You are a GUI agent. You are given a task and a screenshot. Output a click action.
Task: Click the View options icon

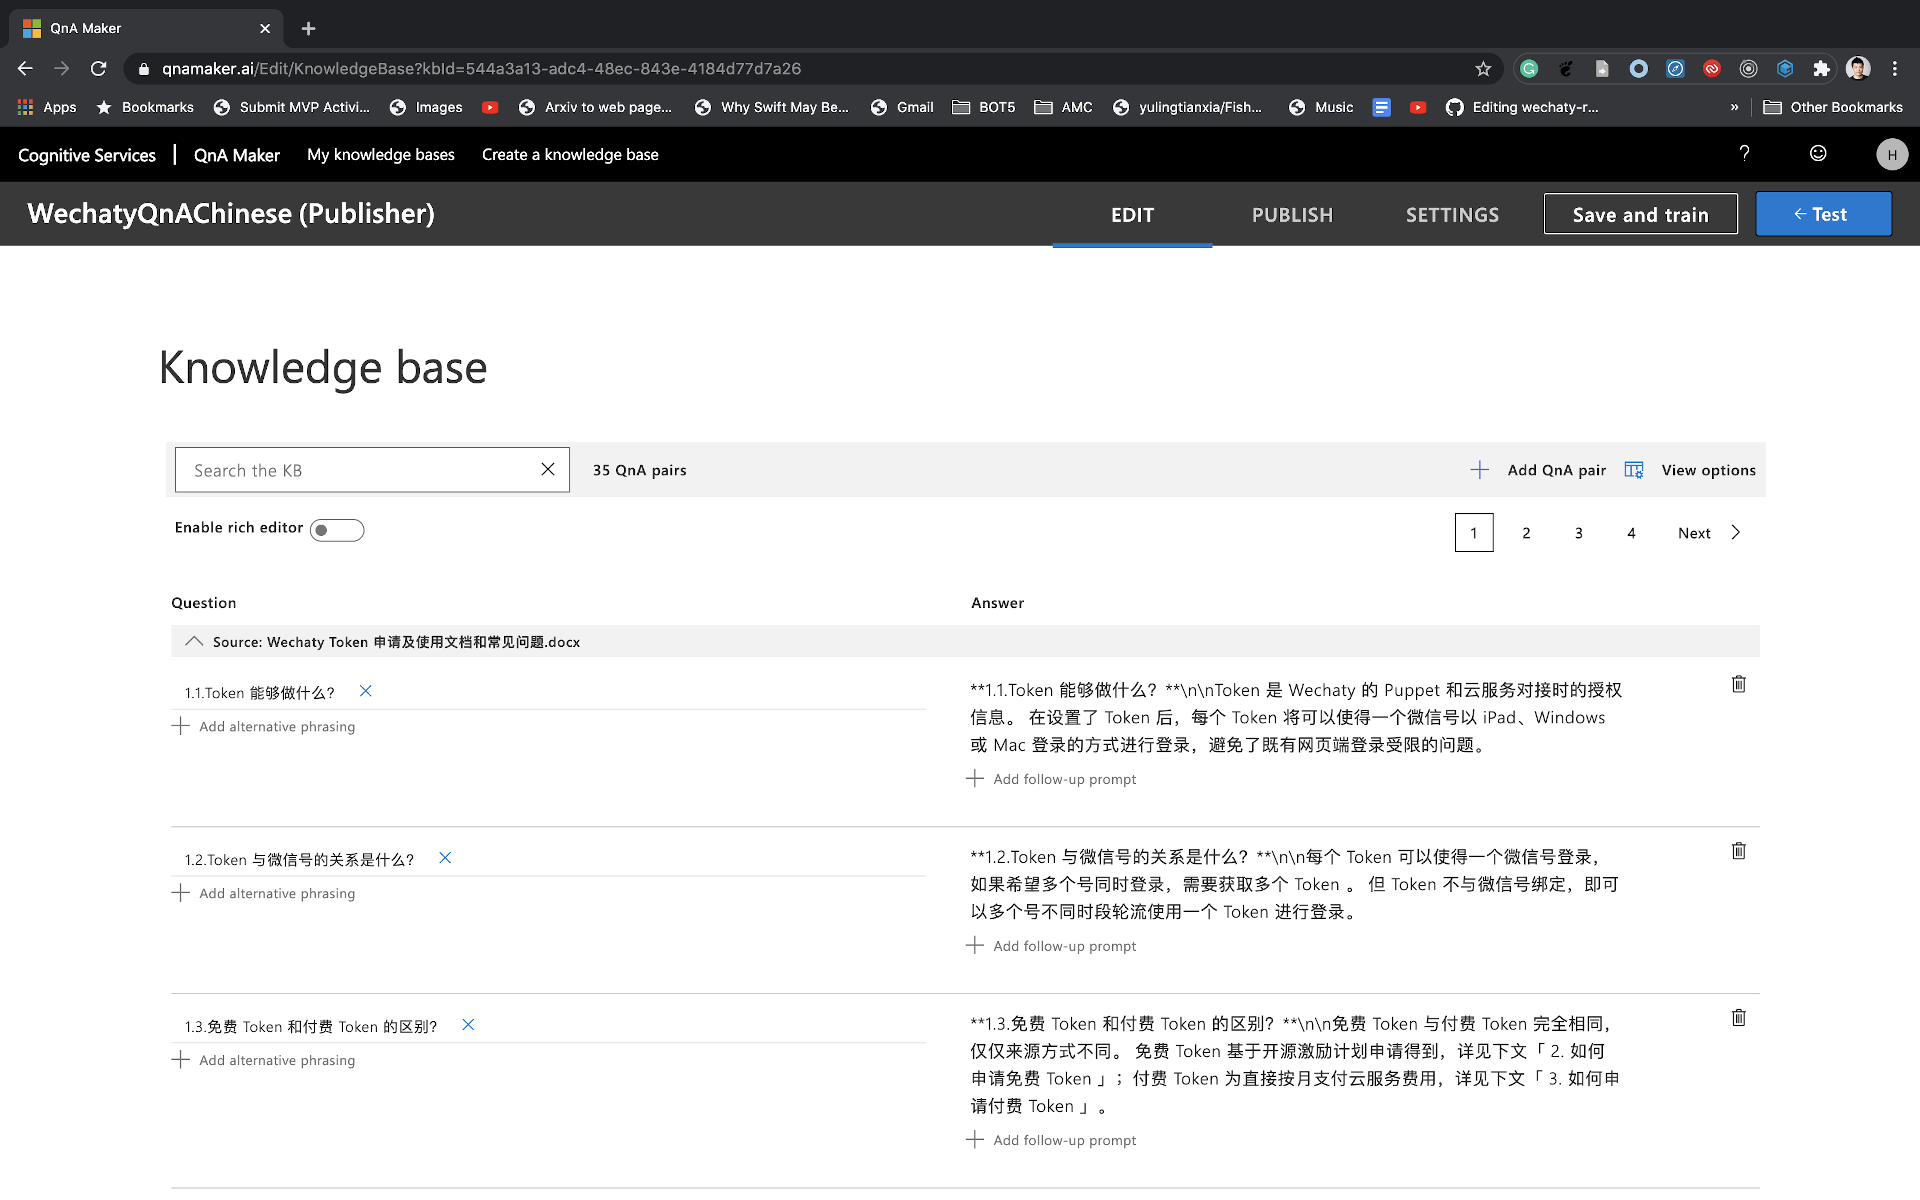click(1634, 470)
